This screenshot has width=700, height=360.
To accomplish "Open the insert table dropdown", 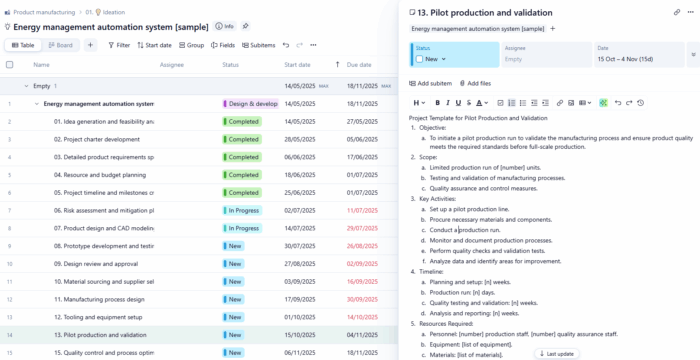I will (x=585, y=103).
